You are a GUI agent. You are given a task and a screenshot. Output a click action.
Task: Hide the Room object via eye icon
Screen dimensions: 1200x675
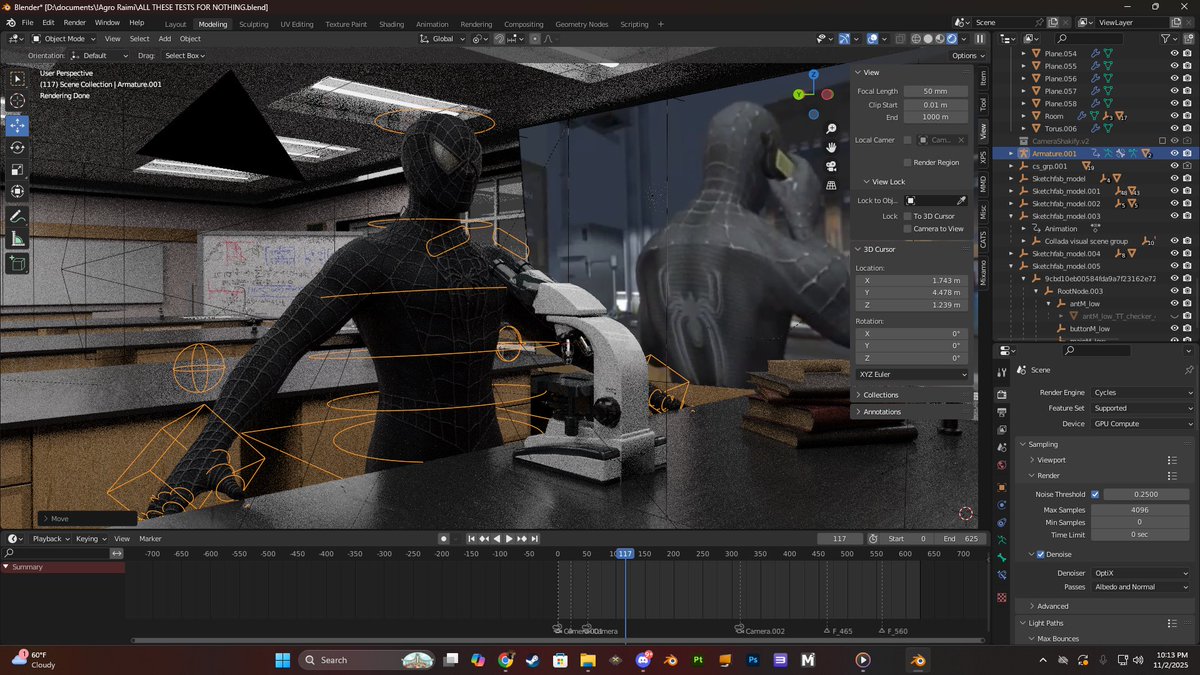tap(1174, 116)
